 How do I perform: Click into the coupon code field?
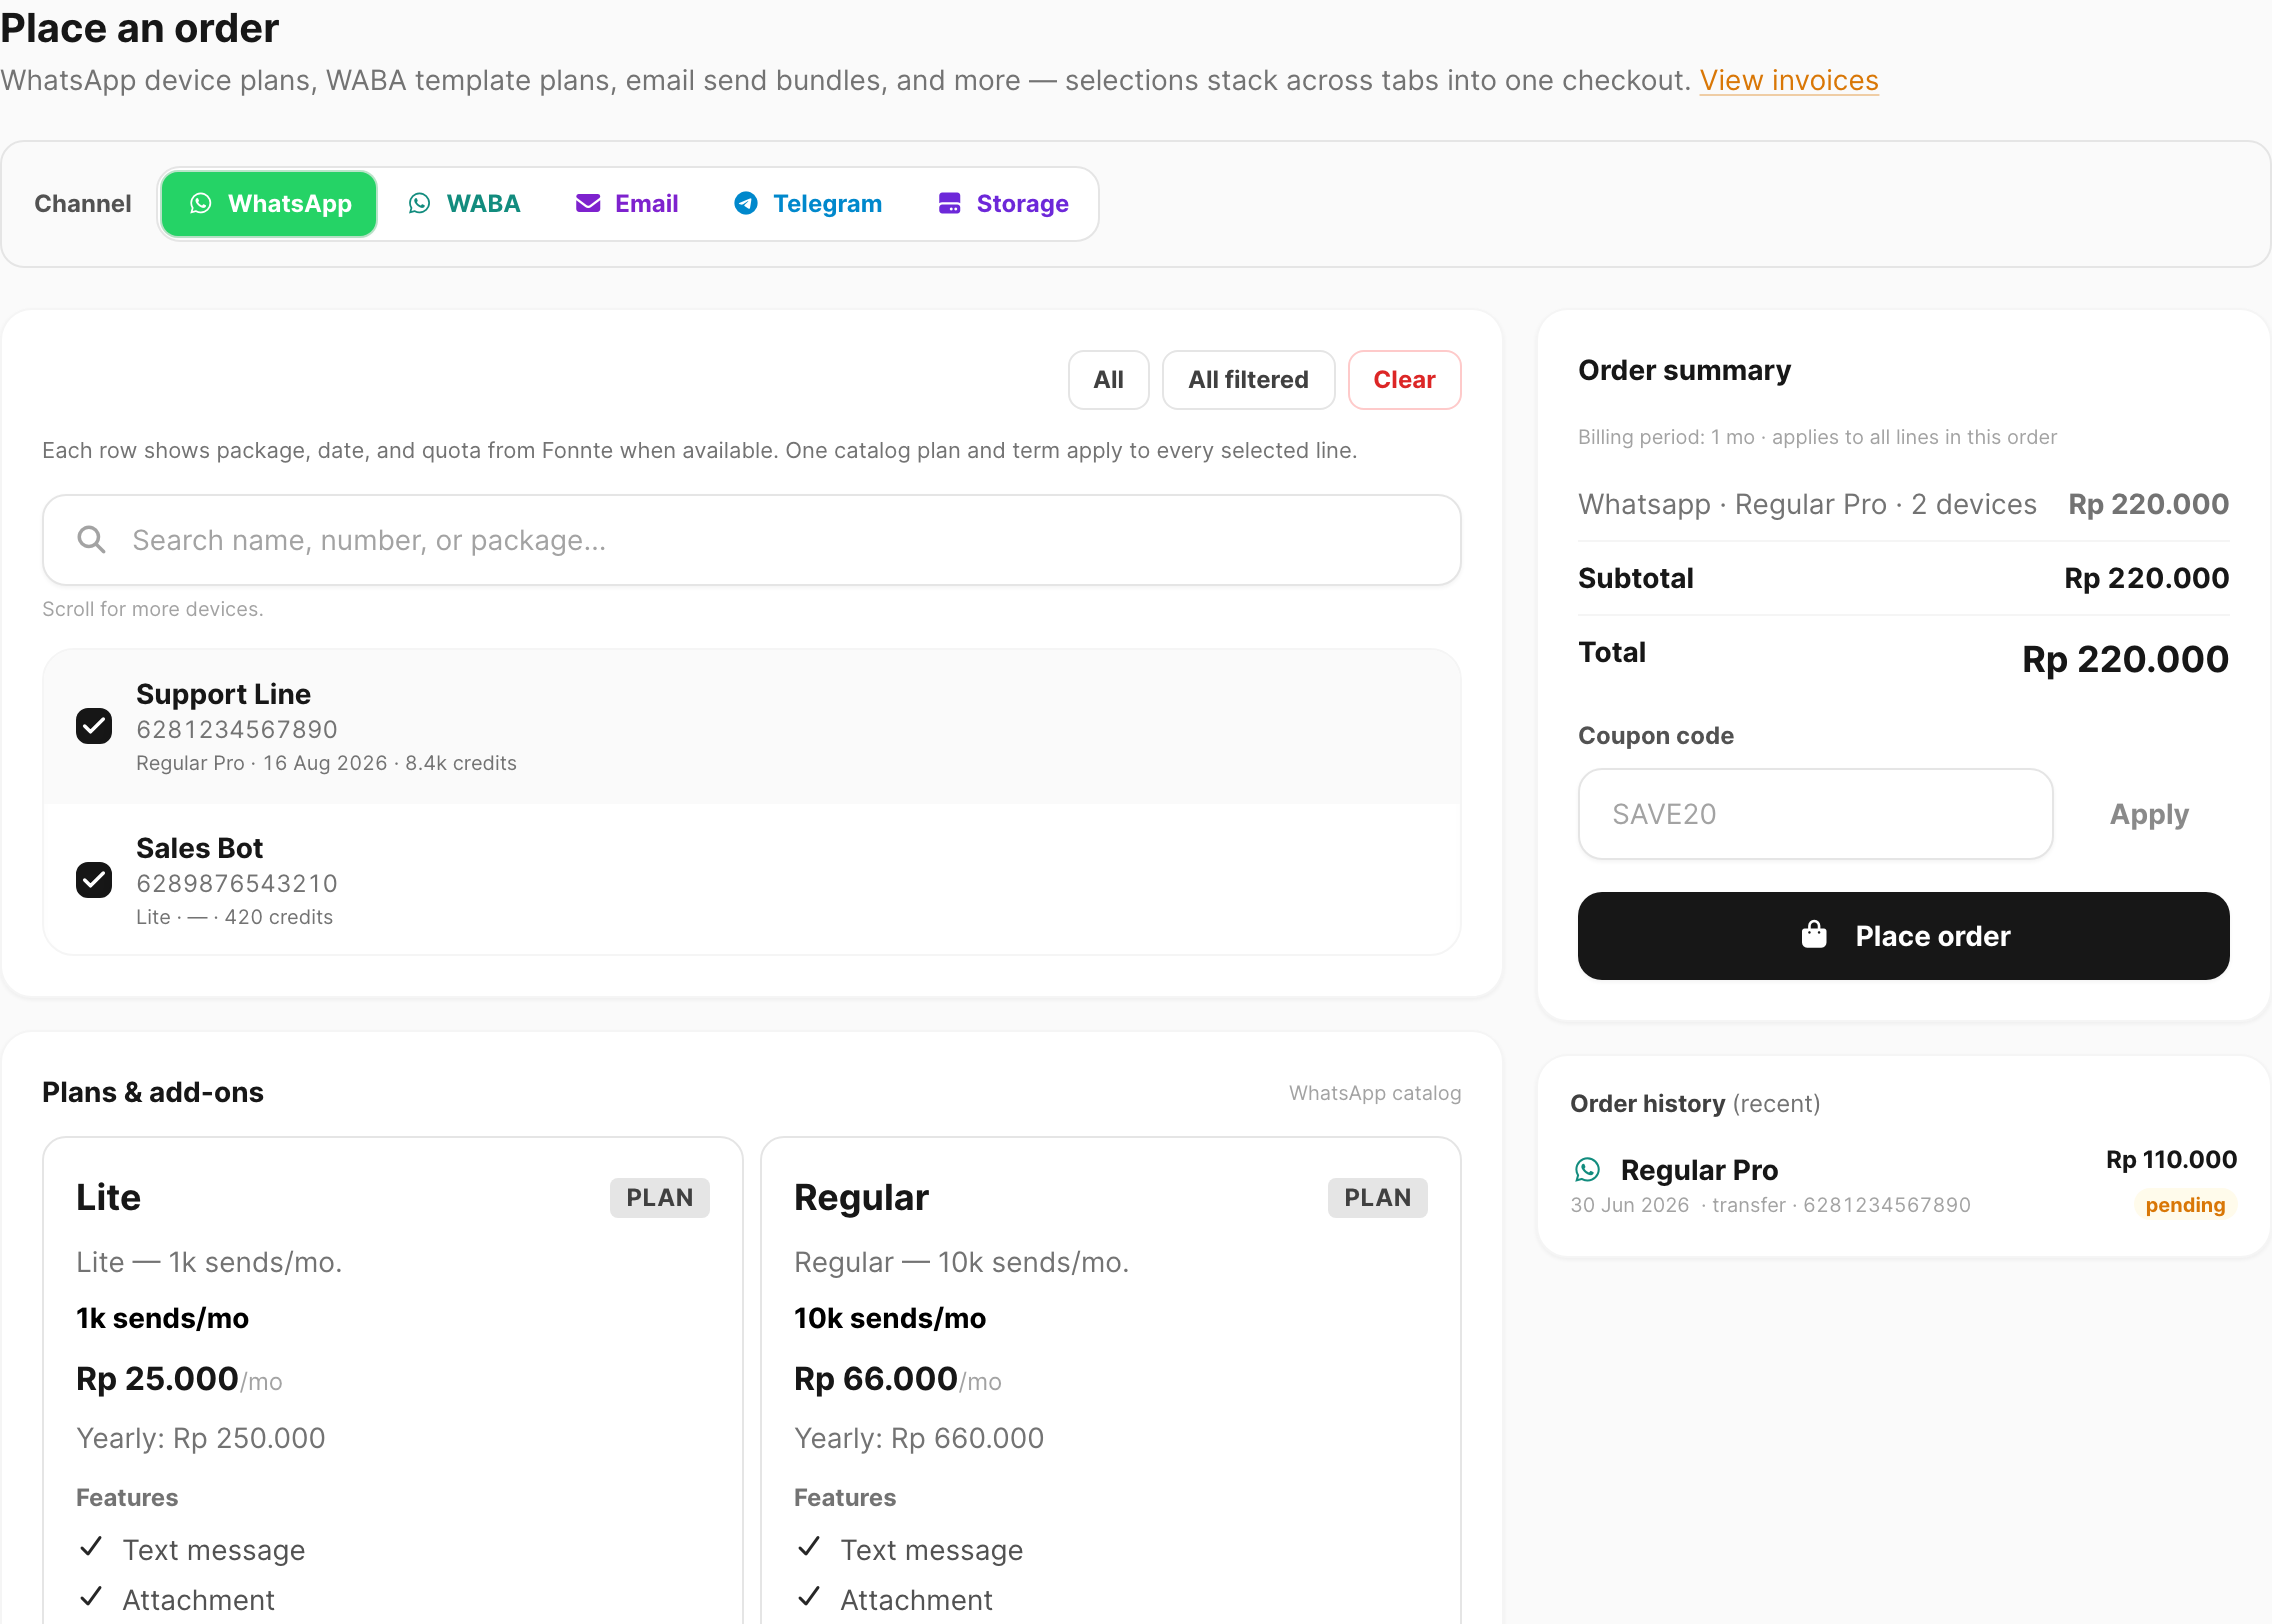tap(1815, 814)
